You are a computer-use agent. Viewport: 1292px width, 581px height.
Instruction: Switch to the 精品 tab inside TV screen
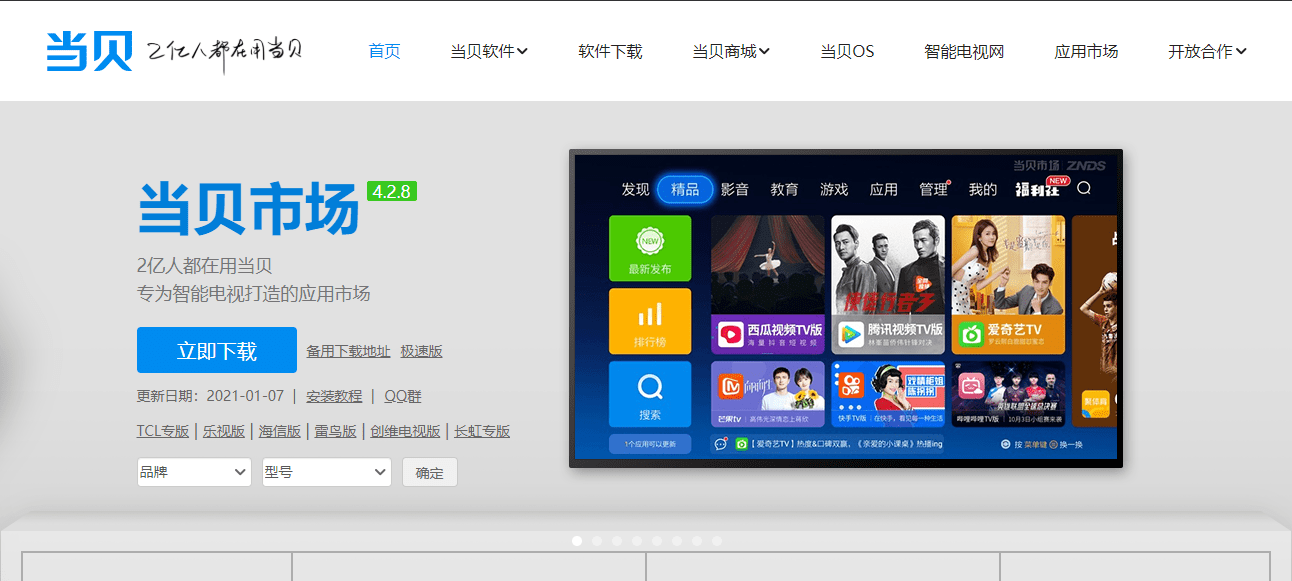click(x=684, y=188)
